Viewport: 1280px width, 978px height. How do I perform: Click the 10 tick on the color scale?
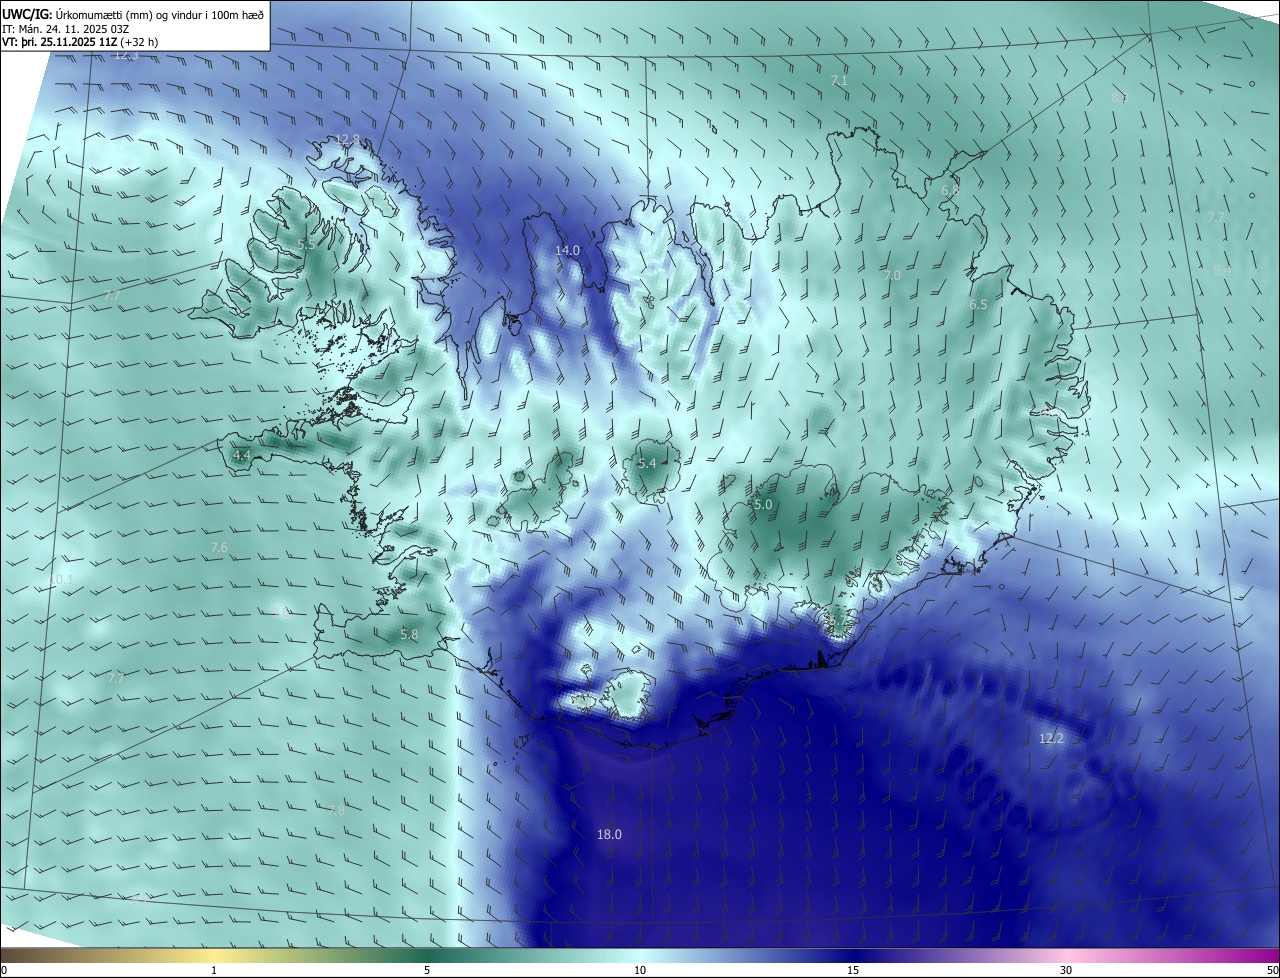[640, 970]
